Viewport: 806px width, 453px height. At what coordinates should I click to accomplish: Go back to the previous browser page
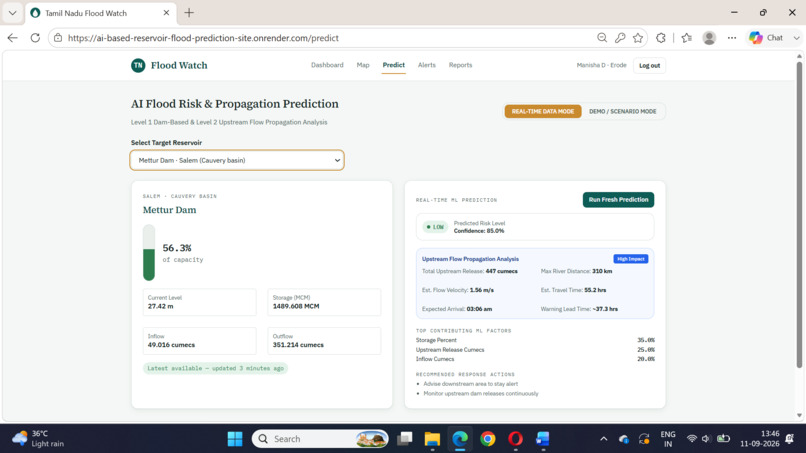pos(13,38)
